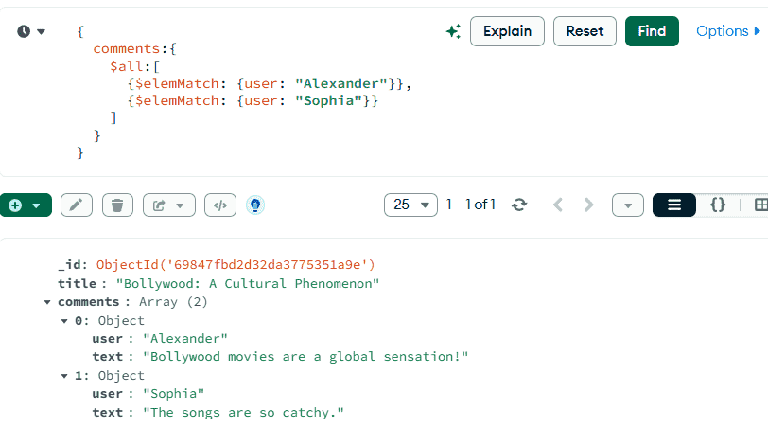Go to previous page arrow
Viewport: 768px width, 428px height.
[558, 205]
